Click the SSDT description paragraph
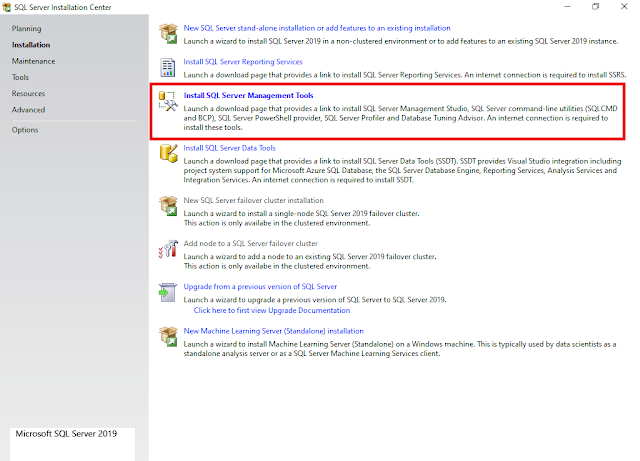Viewport: 640px width, 461px height. 402,171
